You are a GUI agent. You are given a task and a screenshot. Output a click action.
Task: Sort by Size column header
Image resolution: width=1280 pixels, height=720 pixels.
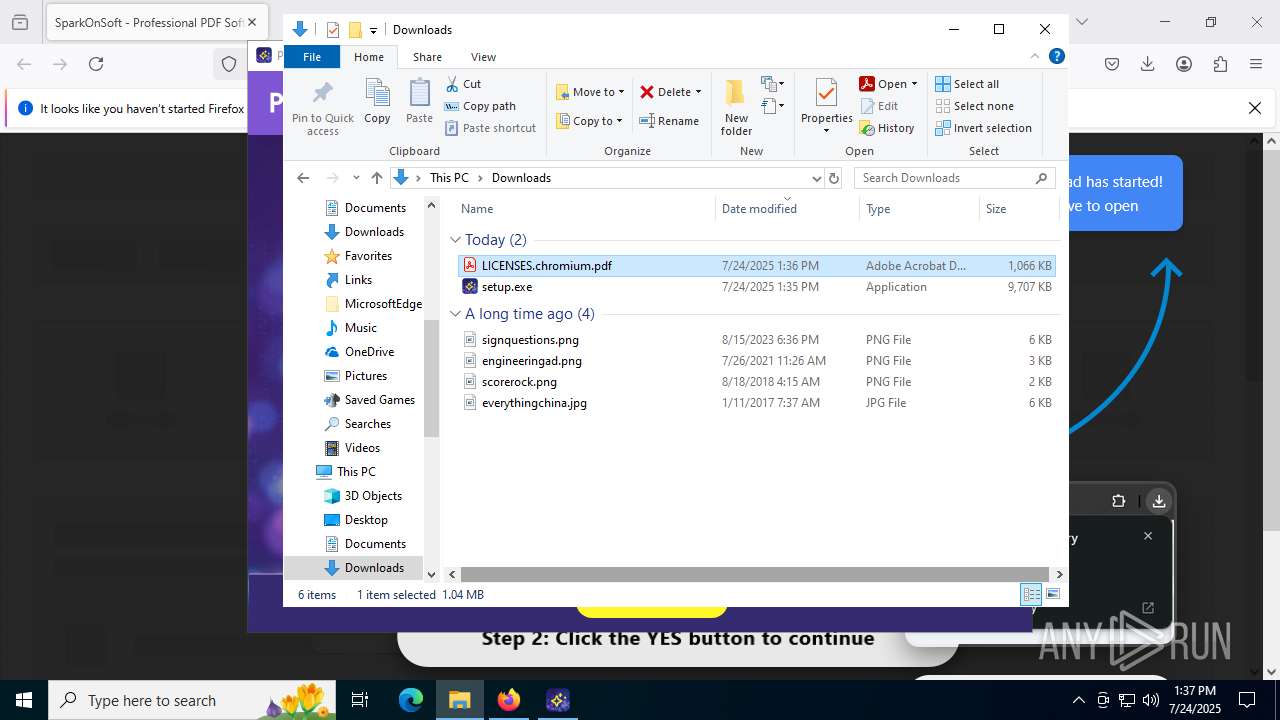click(1018, 209)
